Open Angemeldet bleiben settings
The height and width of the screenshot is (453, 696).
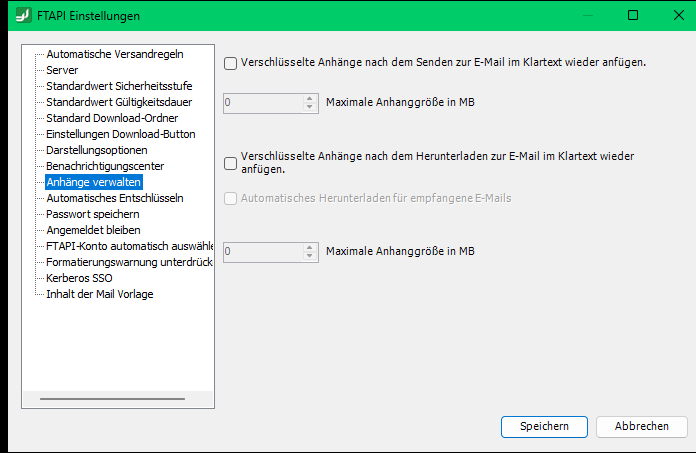[93, 230]
